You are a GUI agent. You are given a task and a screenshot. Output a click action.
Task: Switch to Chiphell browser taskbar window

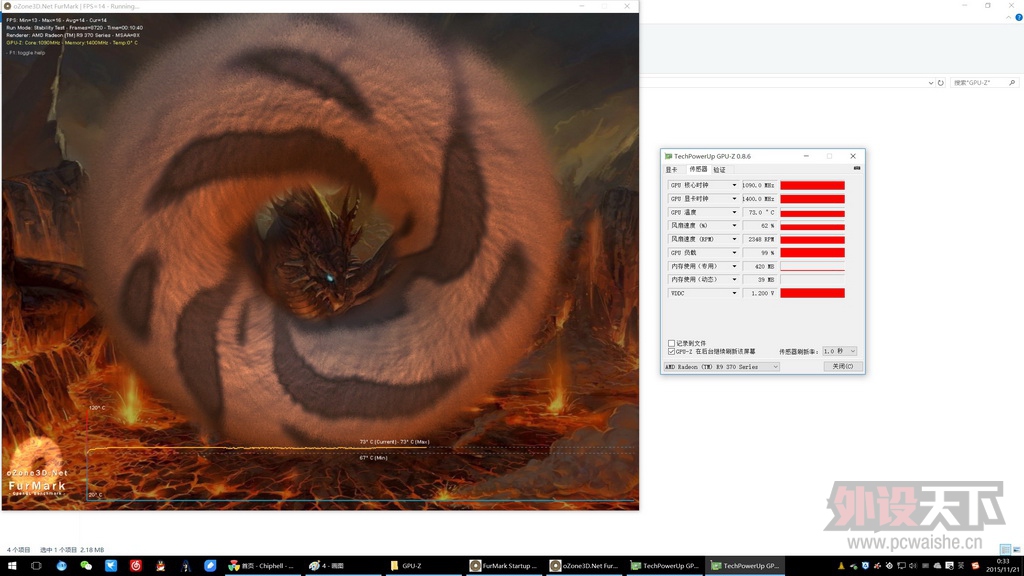(x=261, y=566)
